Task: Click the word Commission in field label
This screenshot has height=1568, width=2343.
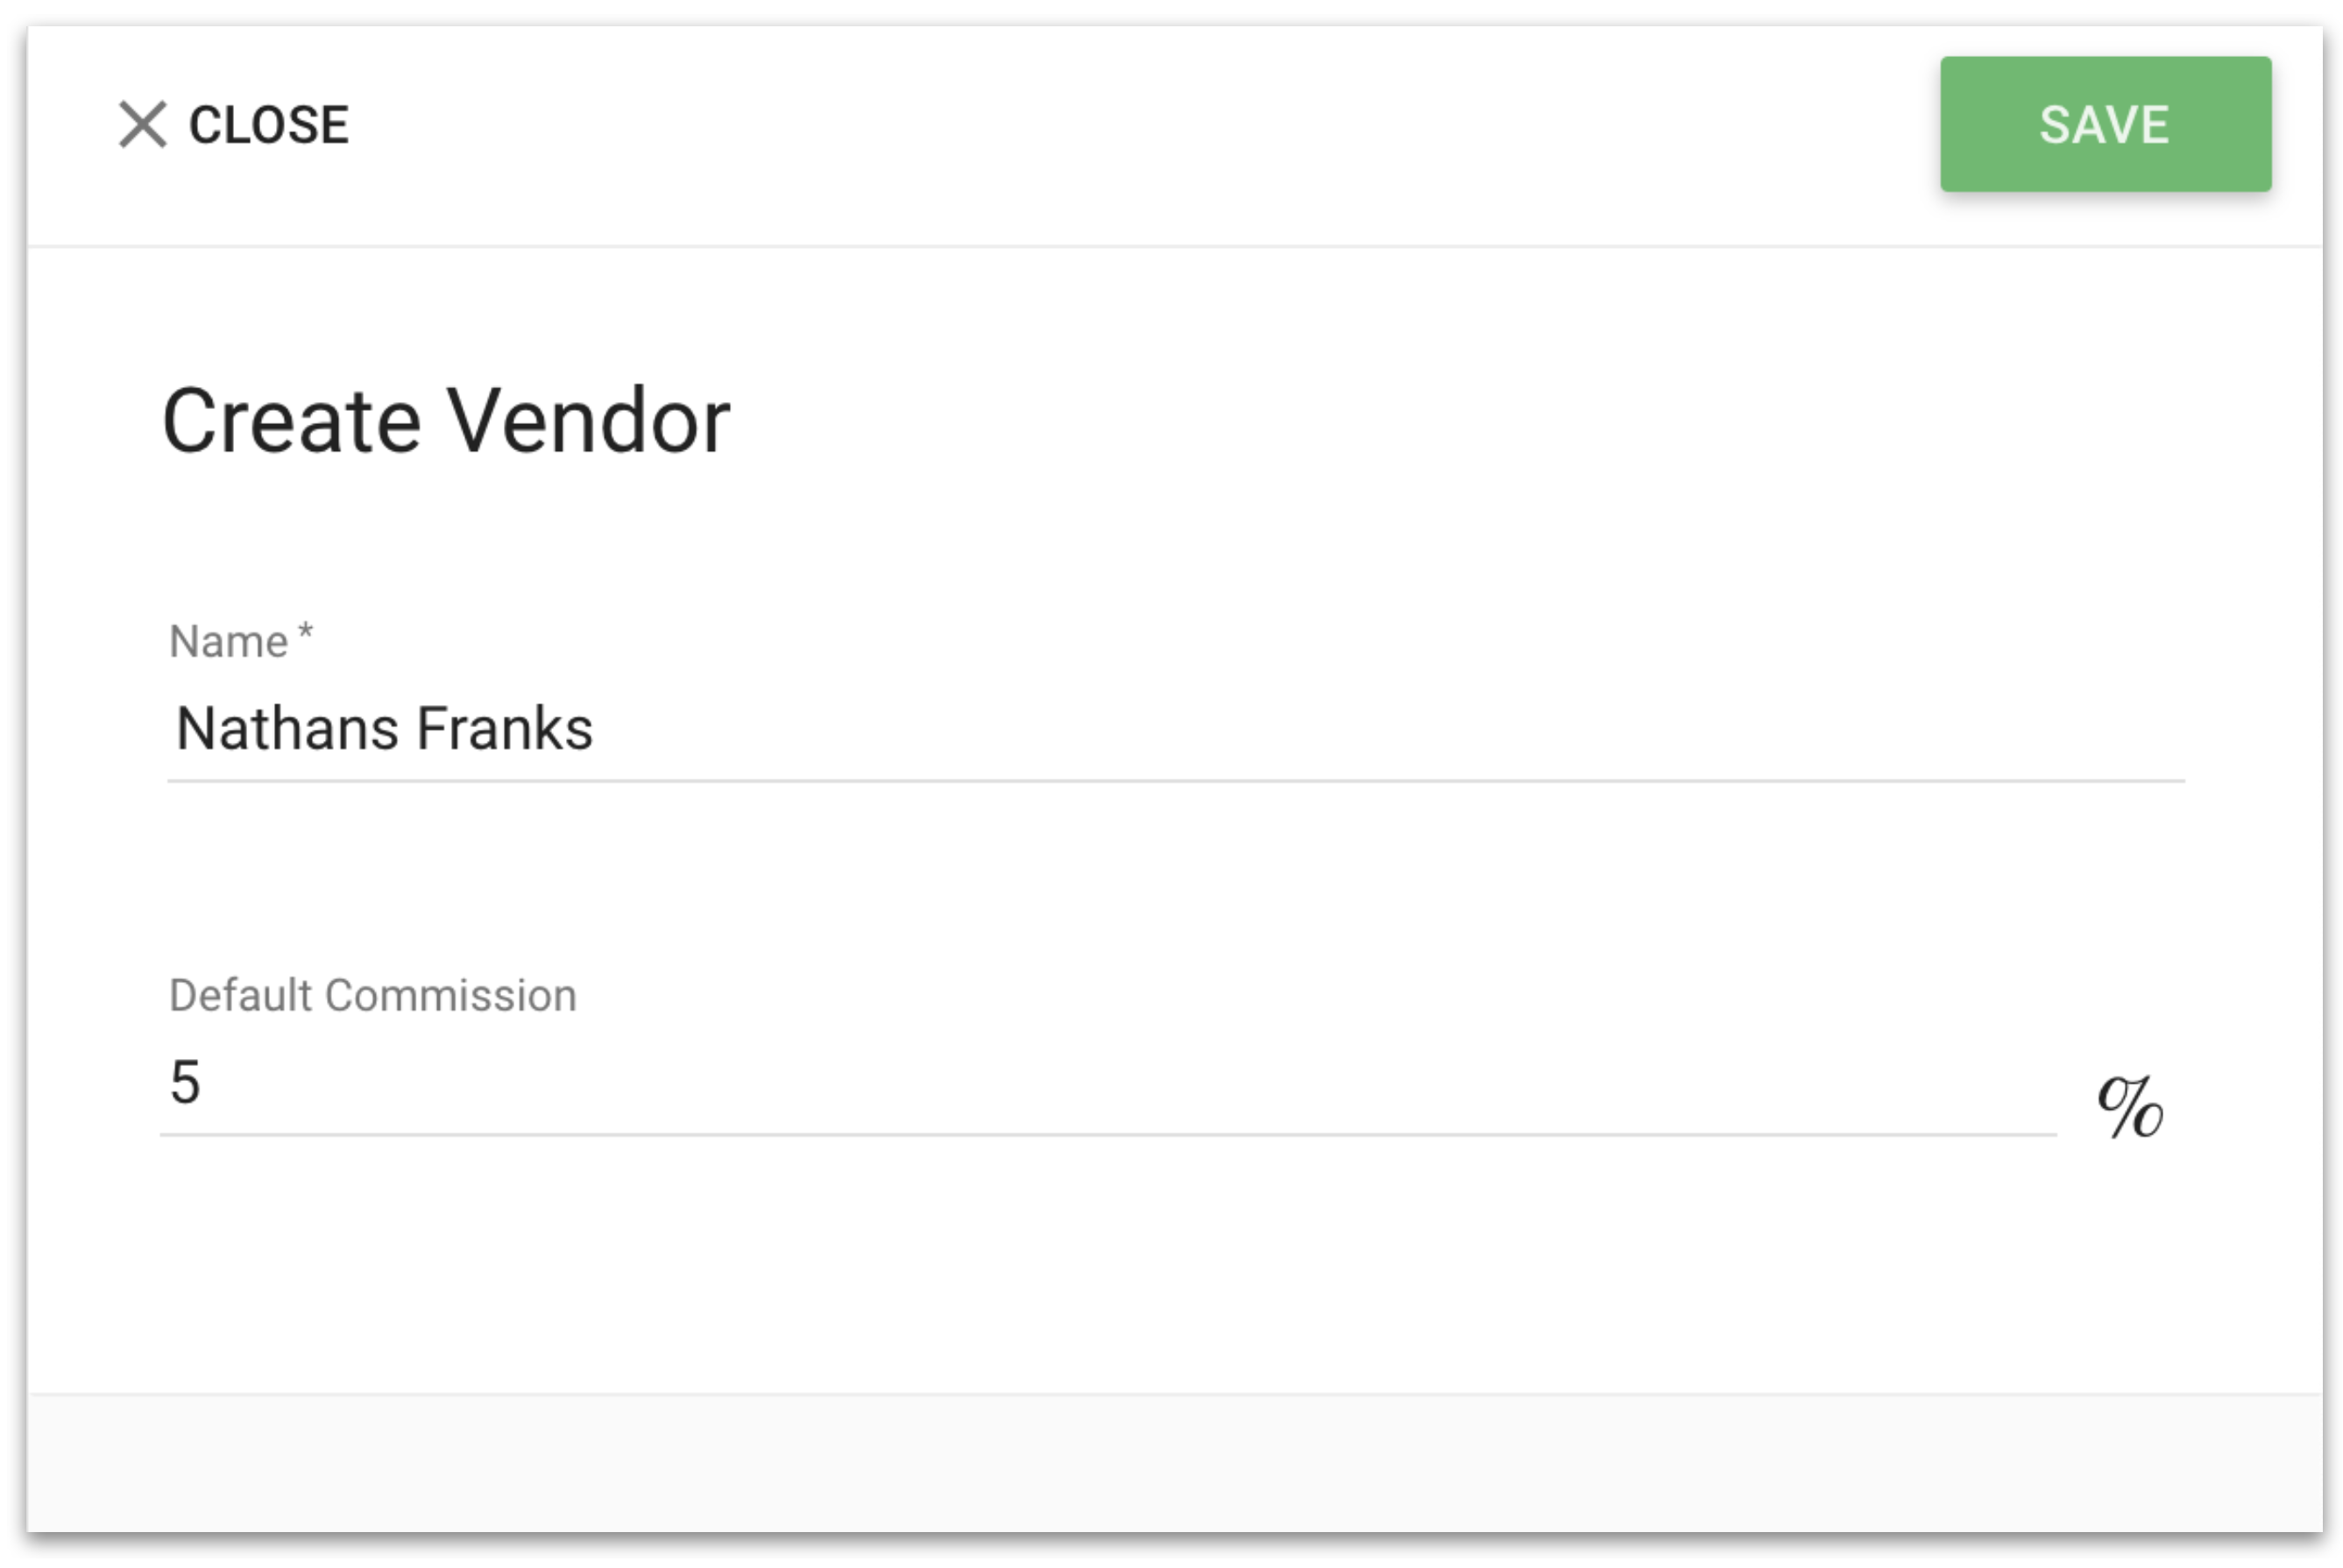Action: 451,996
